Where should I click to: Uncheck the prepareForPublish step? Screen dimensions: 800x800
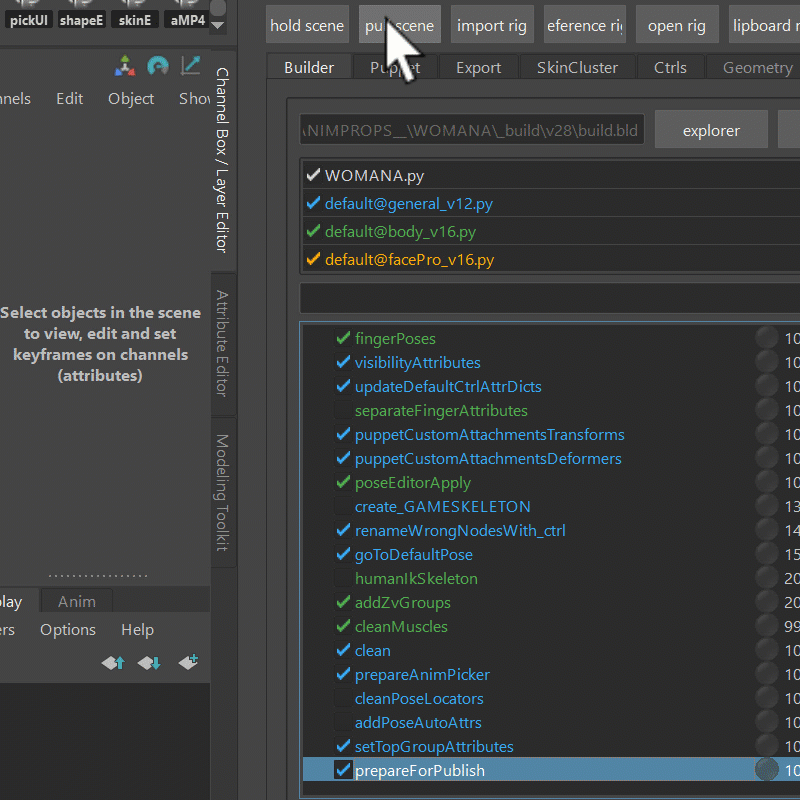point(343,769)
